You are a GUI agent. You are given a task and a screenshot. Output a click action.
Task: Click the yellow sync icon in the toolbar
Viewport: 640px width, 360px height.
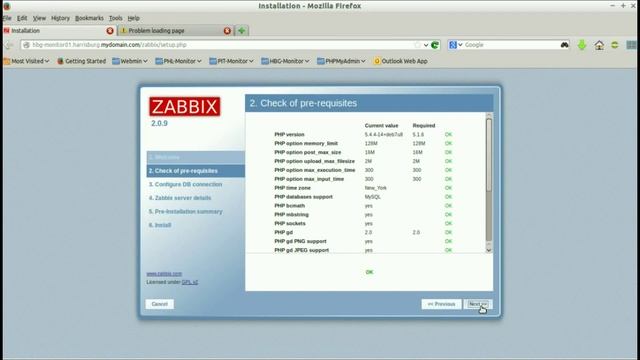coord(615,45)
